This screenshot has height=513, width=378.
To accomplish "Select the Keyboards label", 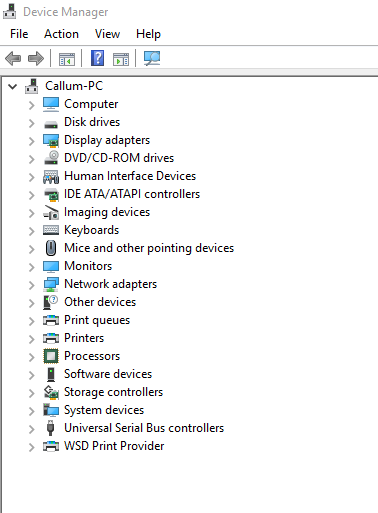I will point(91,230).
